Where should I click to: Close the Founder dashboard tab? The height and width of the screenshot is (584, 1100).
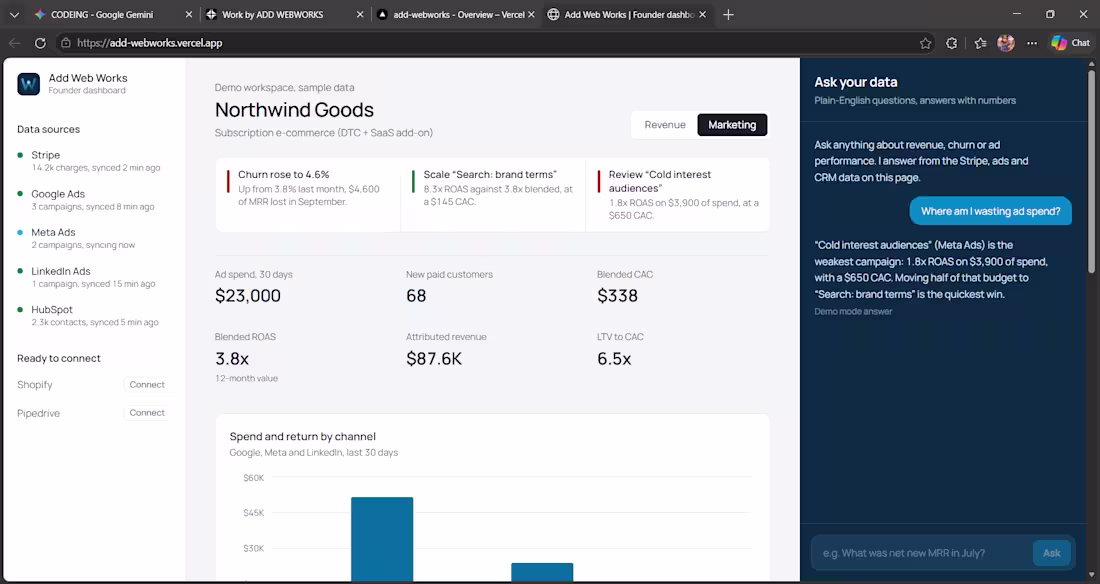(702, 15)
